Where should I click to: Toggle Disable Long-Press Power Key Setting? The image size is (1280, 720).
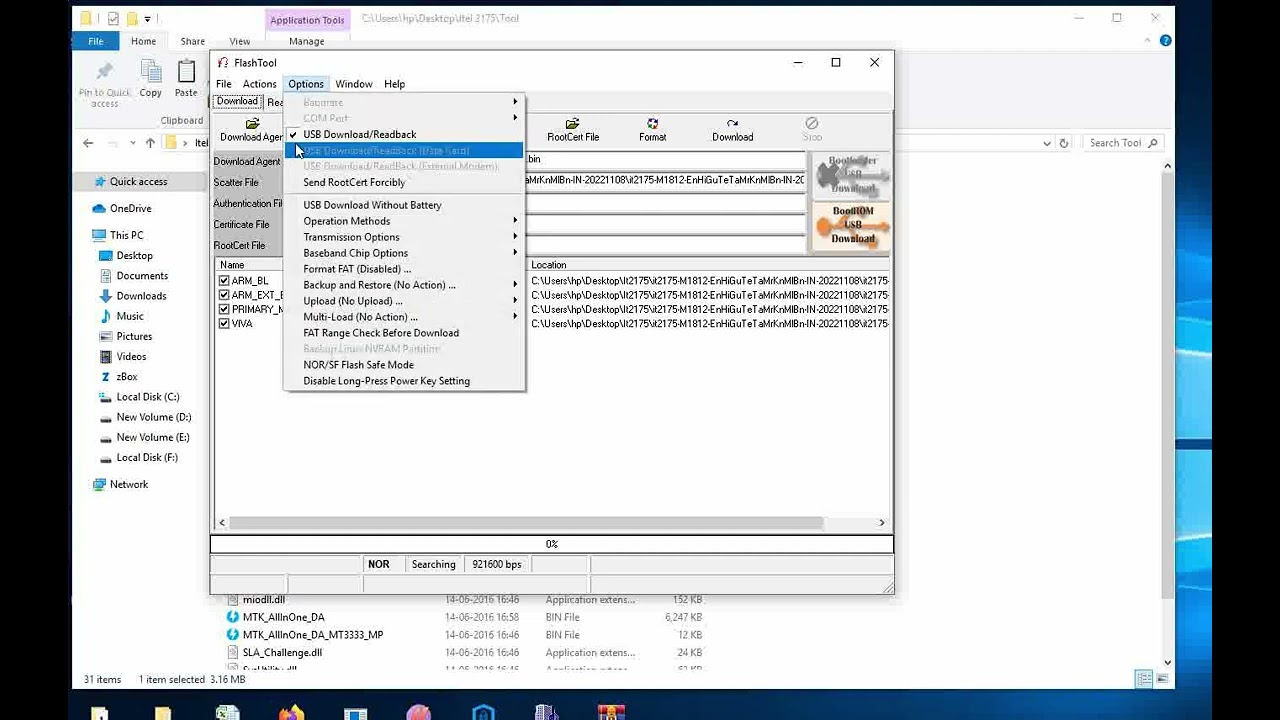[404, 381]
